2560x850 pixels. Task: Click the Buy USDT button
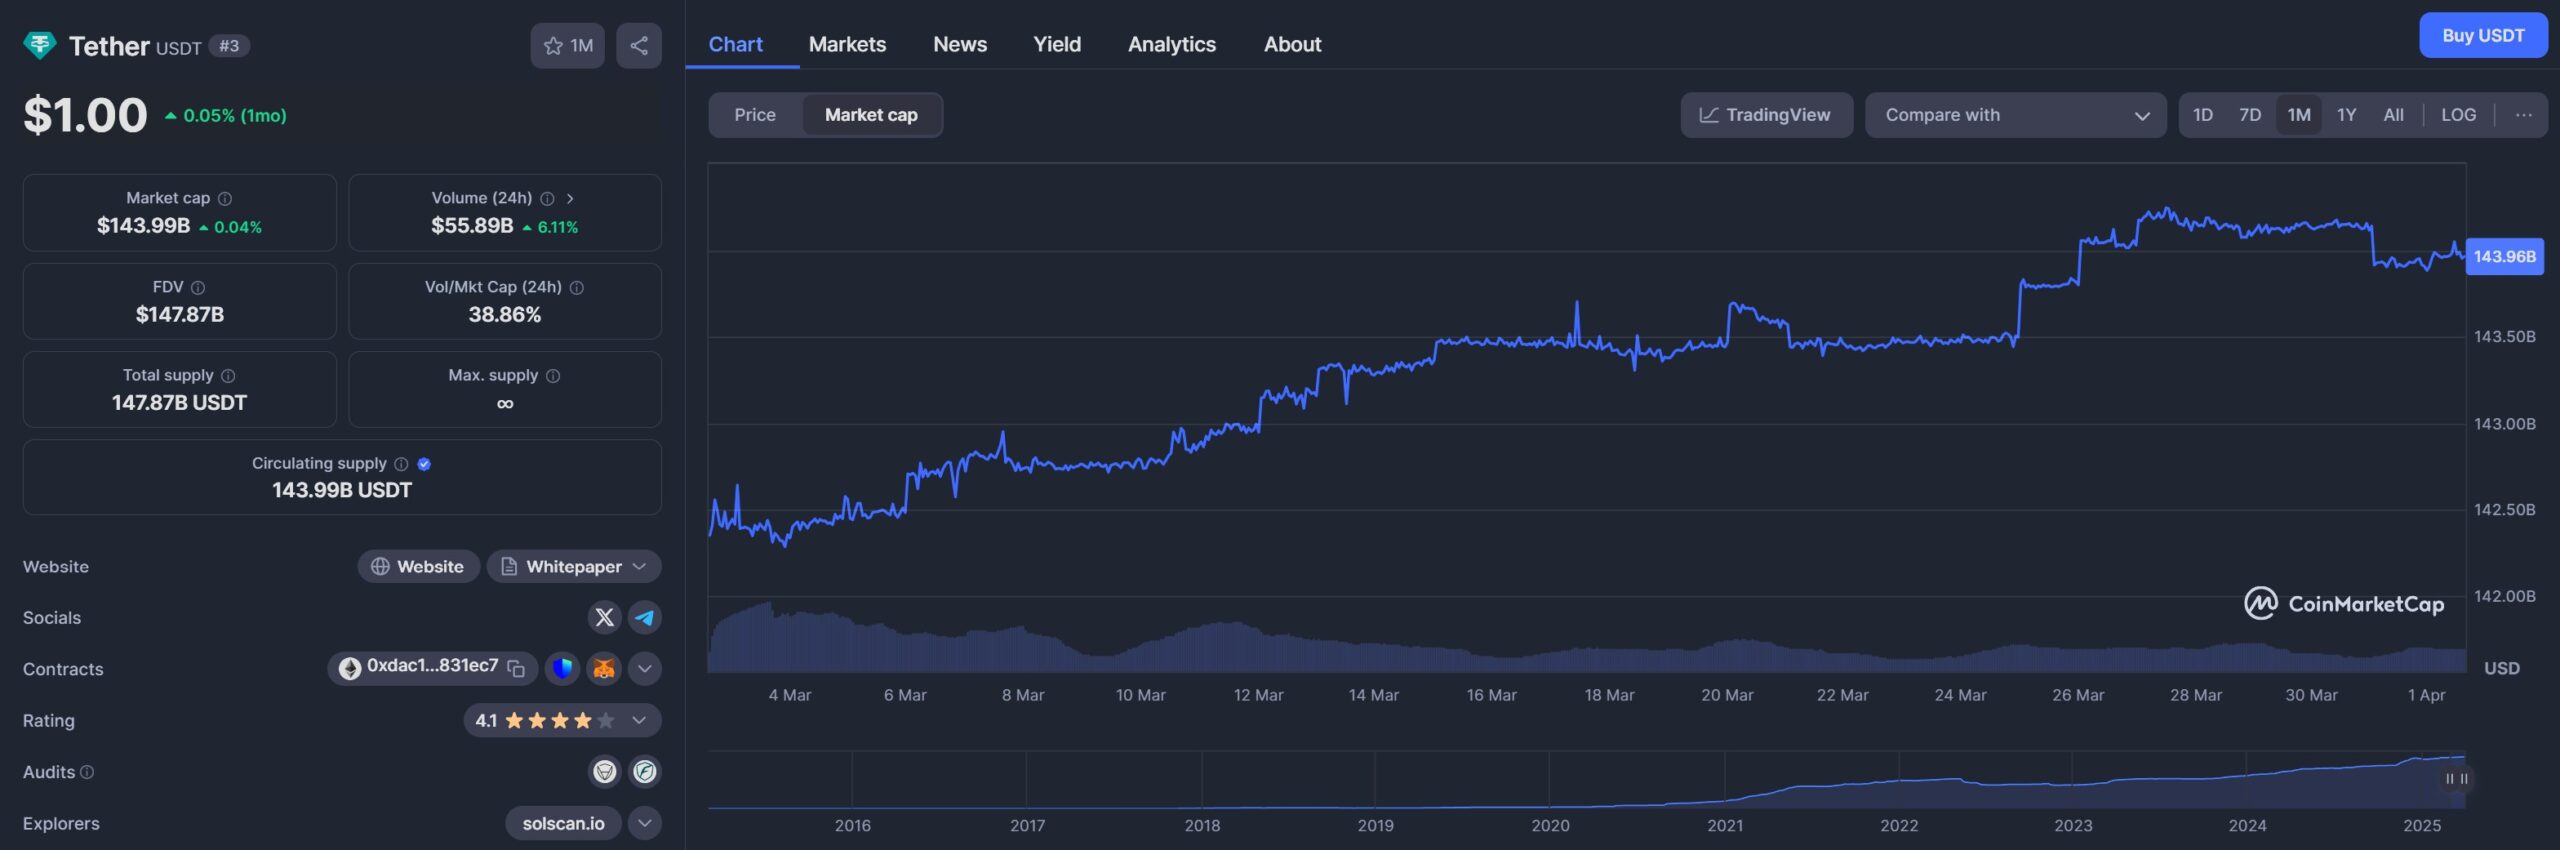pyautogui.click(x=2483, y=36)
